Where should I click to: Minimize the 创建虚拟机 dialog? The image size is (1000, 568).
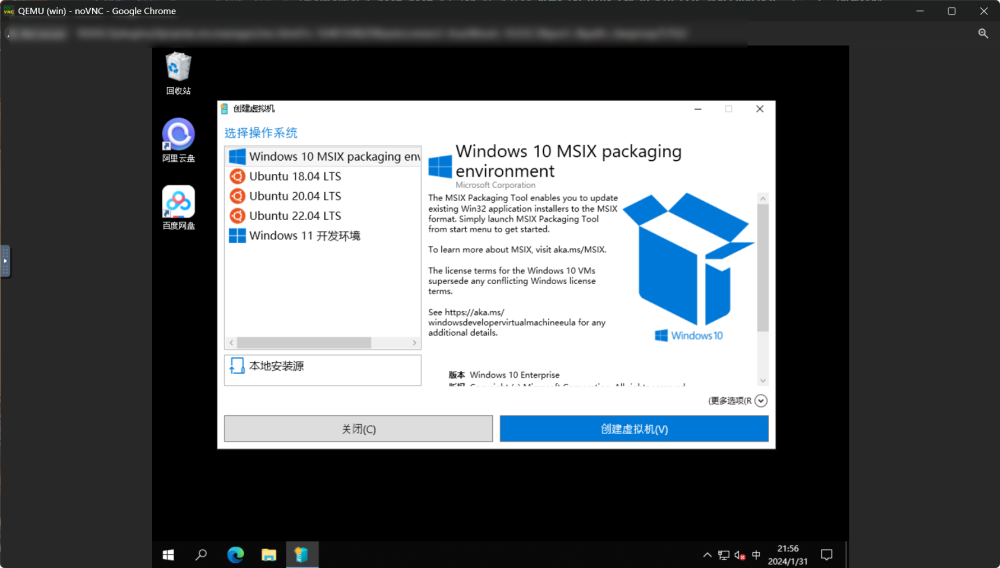[698, 109]
